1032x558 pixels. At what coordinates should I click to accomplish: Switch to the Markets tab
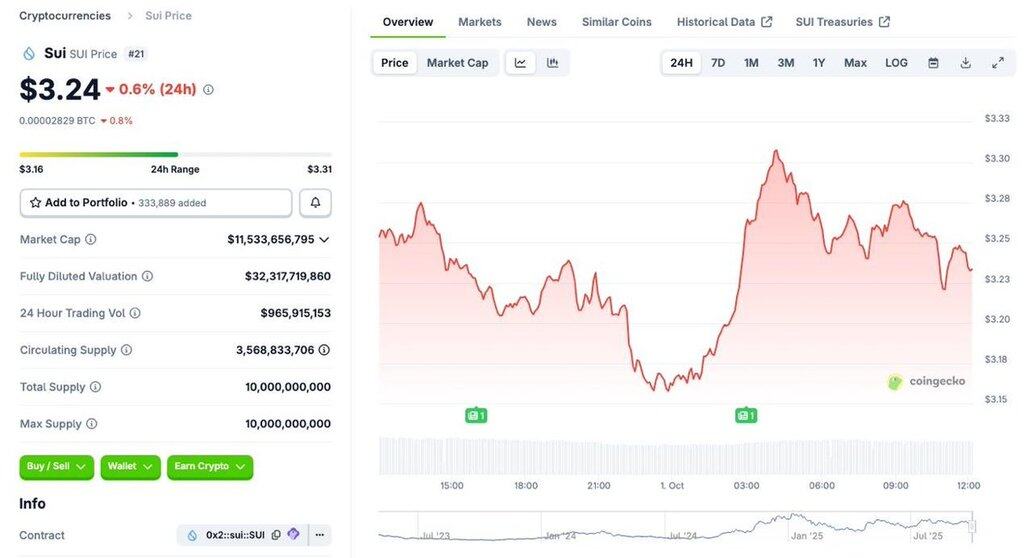[x=480, y=22]
